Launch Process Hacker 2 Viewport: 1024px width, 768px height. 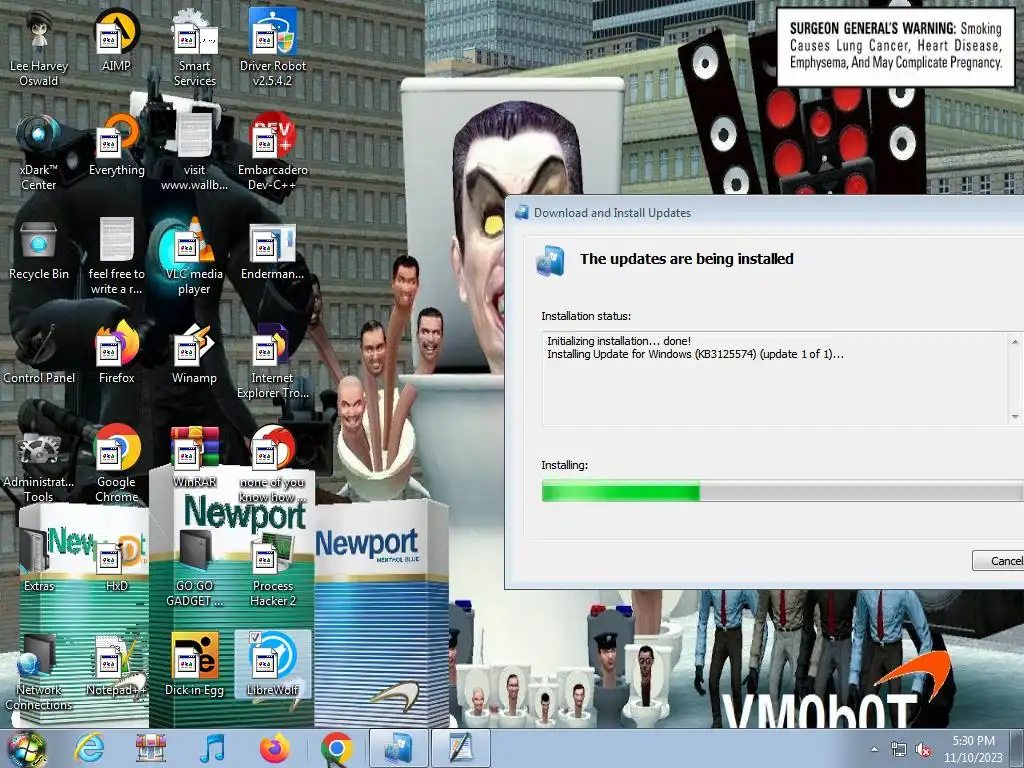272,568
